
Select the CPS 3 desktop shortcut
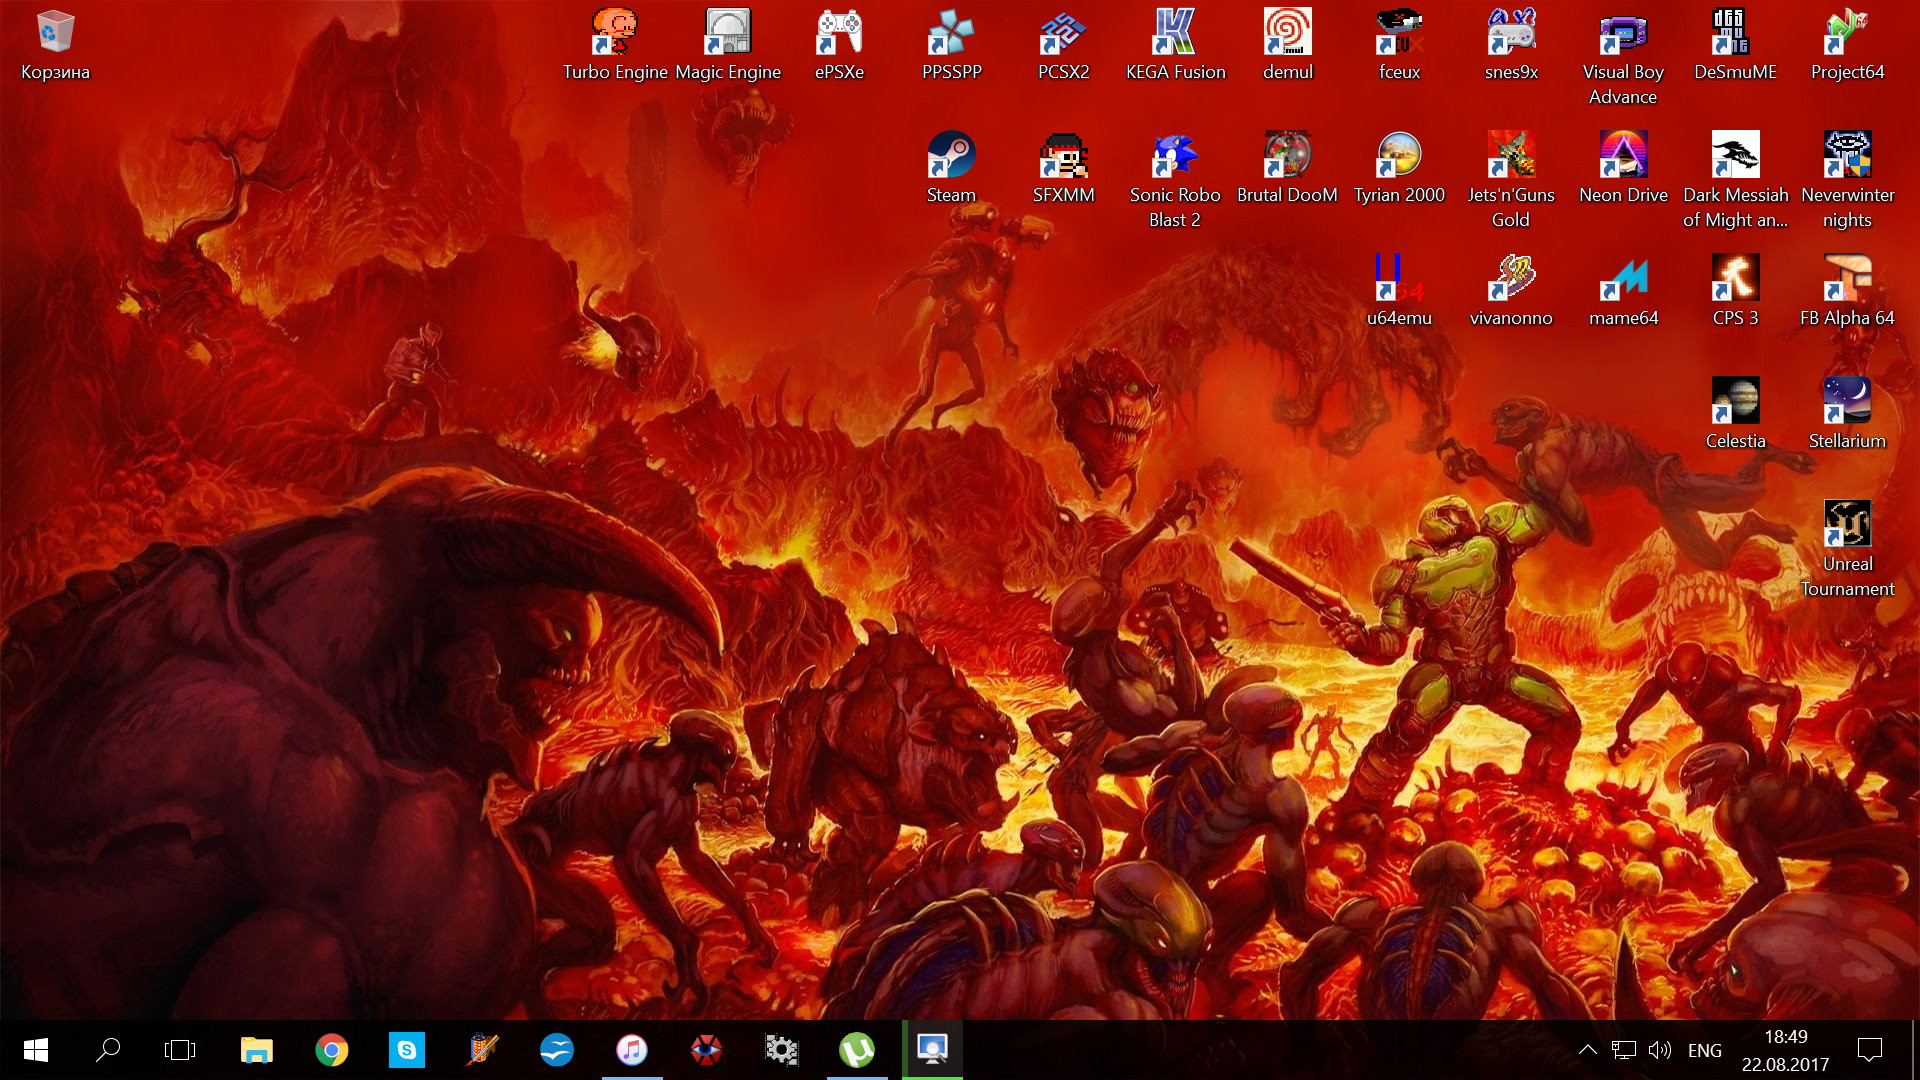pyautogui.click(x=1735, y=292)
